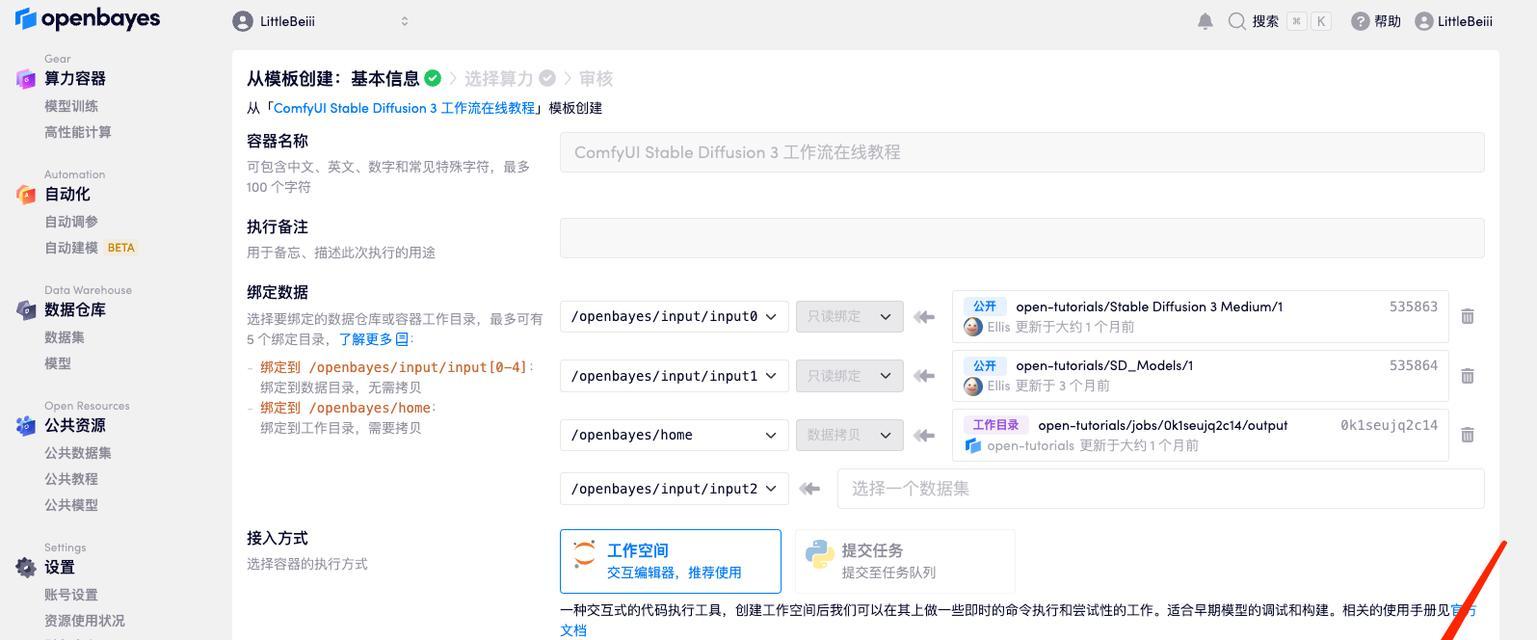Viewport: 1537px width, 640px height.
Task: Click the arrow icon in the input0 row
Action: click(924, 317)
